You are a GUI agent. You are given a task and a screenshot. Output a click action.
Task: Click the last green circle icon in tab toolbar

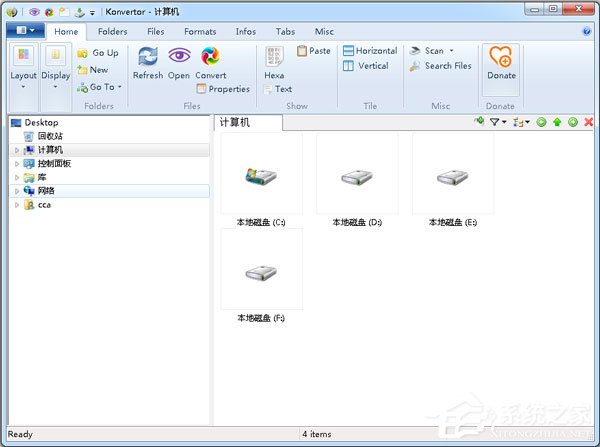[573, 122]
